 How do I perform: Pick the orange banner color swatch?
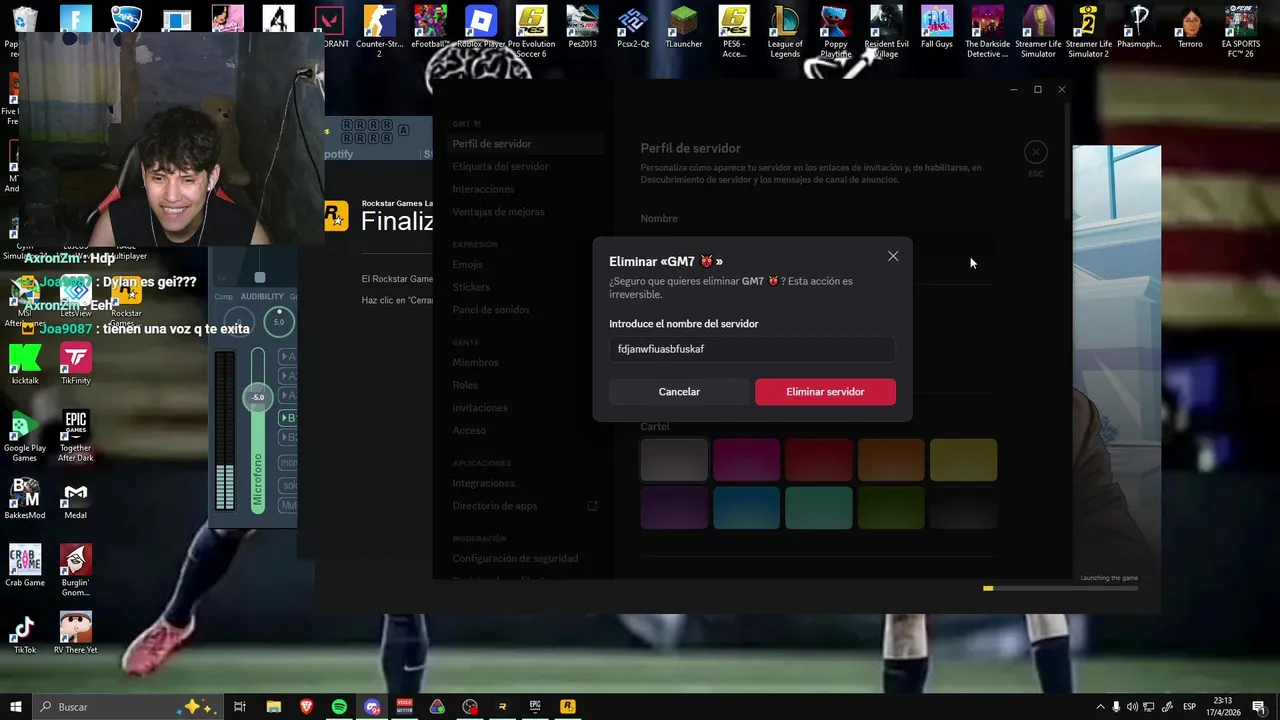(891, 460)
